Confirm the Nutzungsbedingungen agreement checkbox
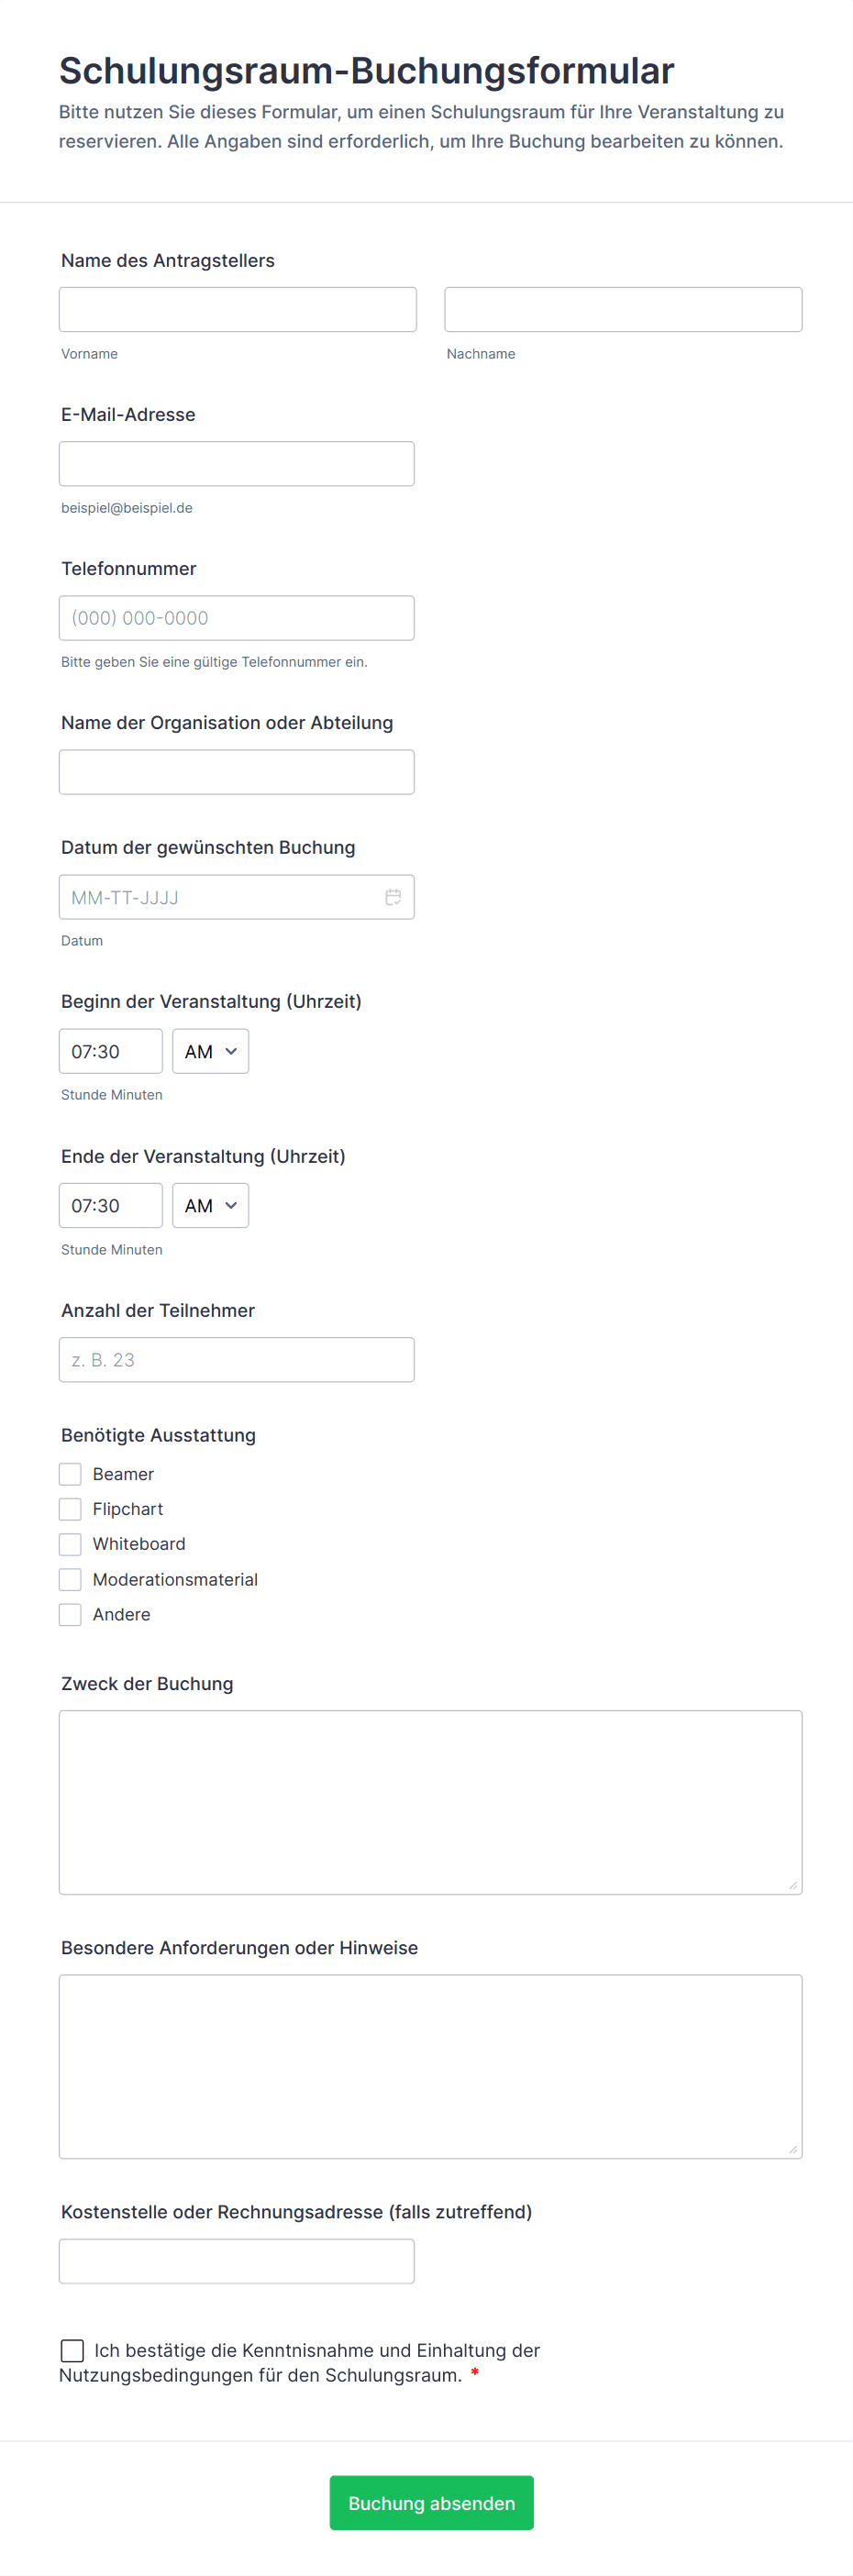This screenshot has width=853, height=2576. (x=72, y=2350)
